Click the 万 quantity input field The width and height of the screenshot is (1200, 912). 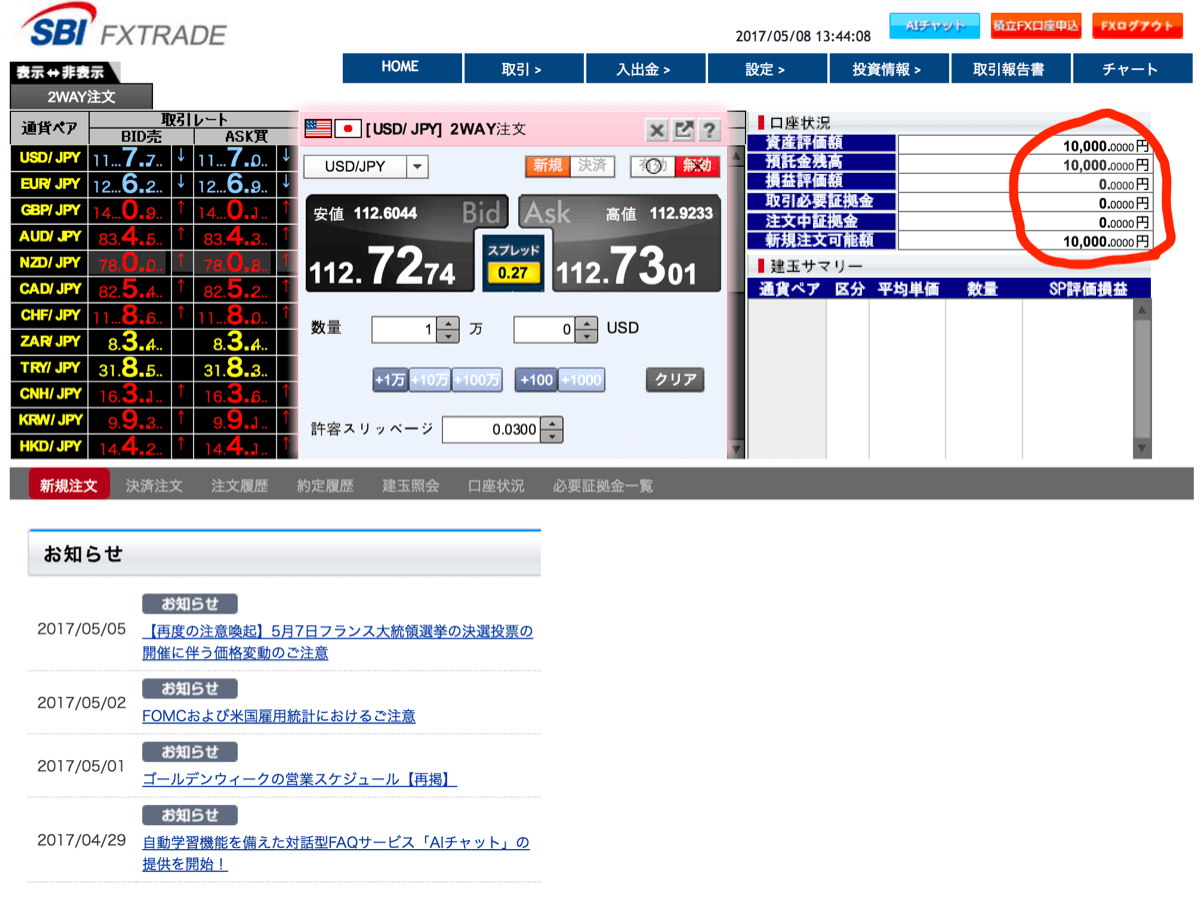click(405, 329)
